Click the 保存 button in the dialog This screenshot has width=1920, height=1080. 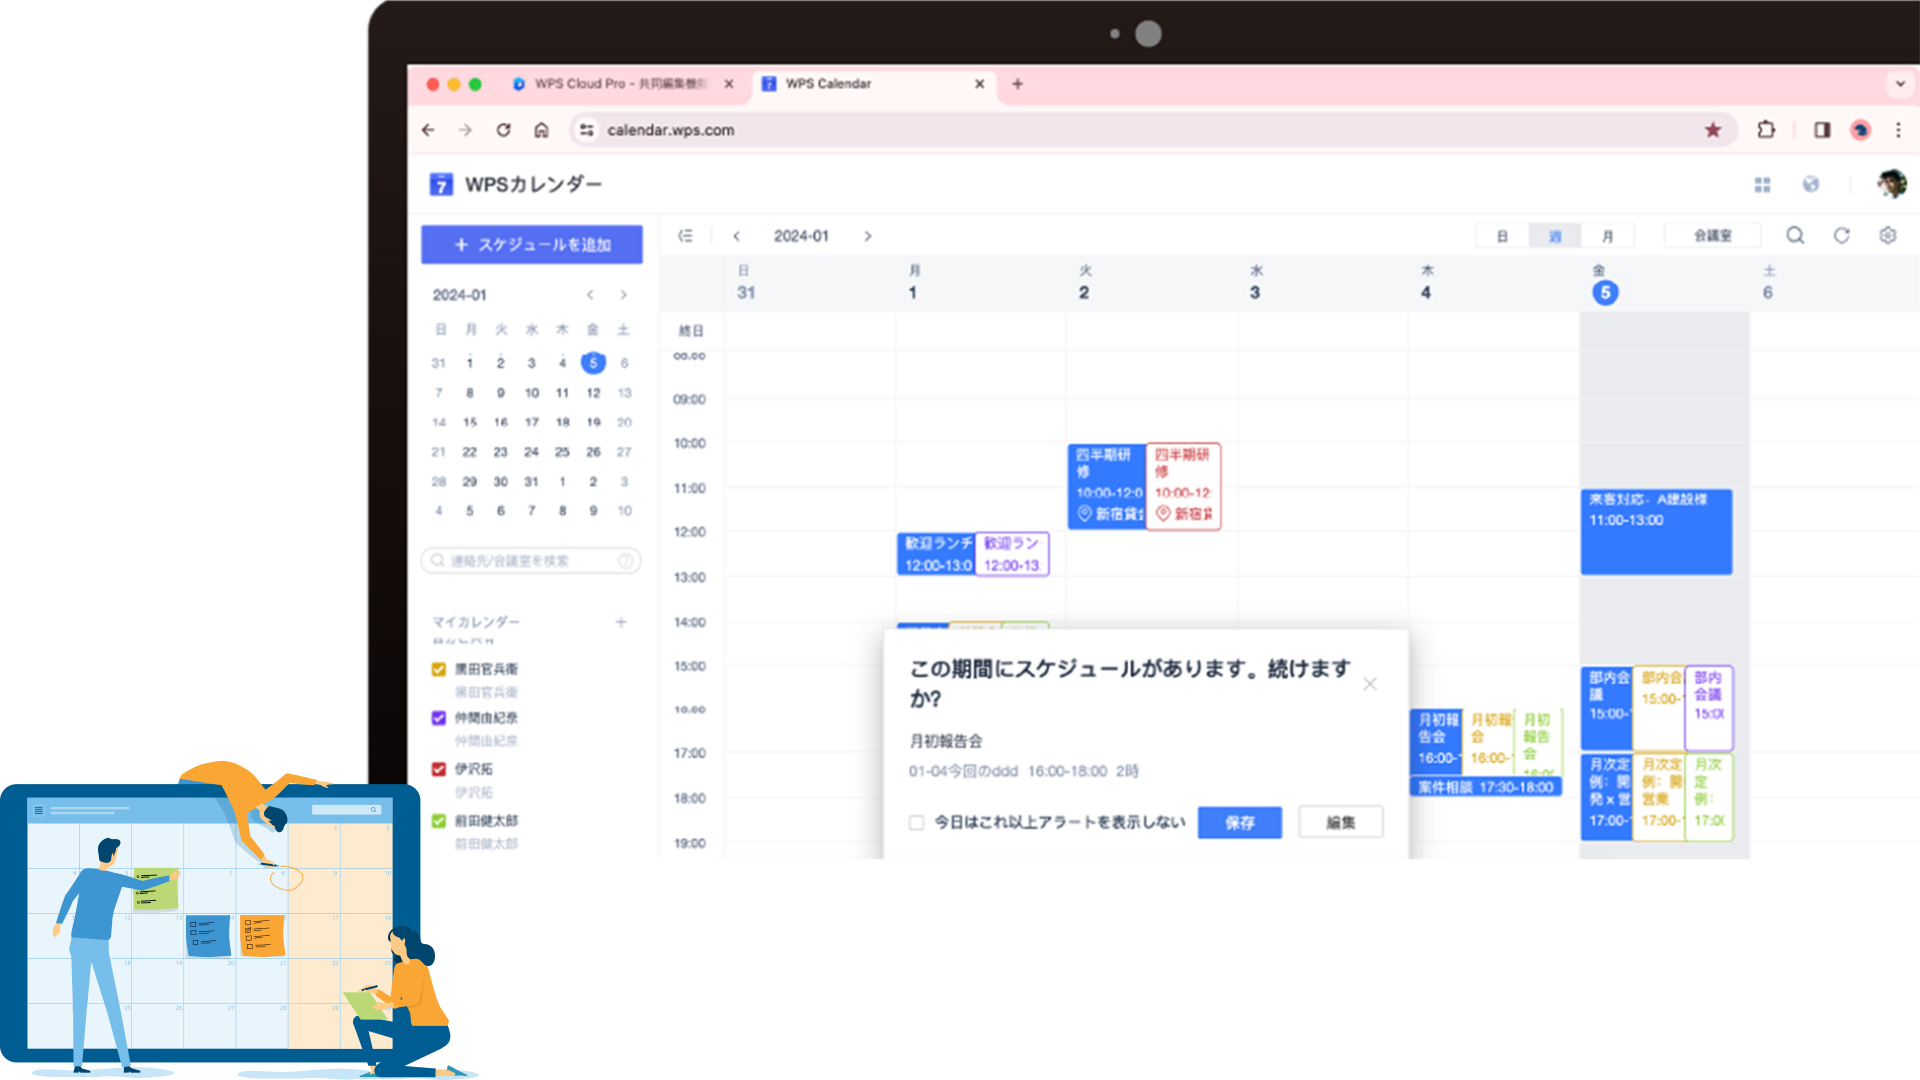click(1239, 822)
